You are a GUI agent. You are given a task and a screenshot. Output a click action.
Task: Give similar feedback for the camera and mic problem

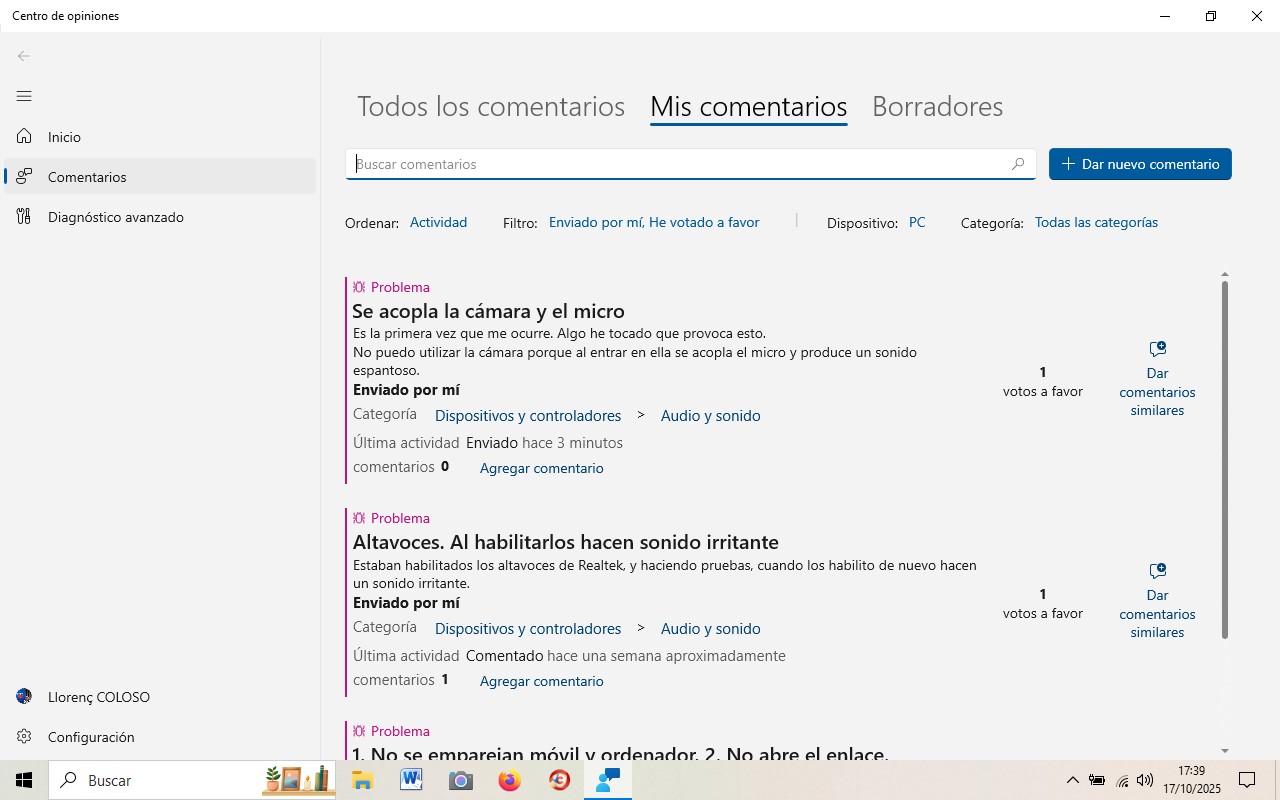(1157, 379)
